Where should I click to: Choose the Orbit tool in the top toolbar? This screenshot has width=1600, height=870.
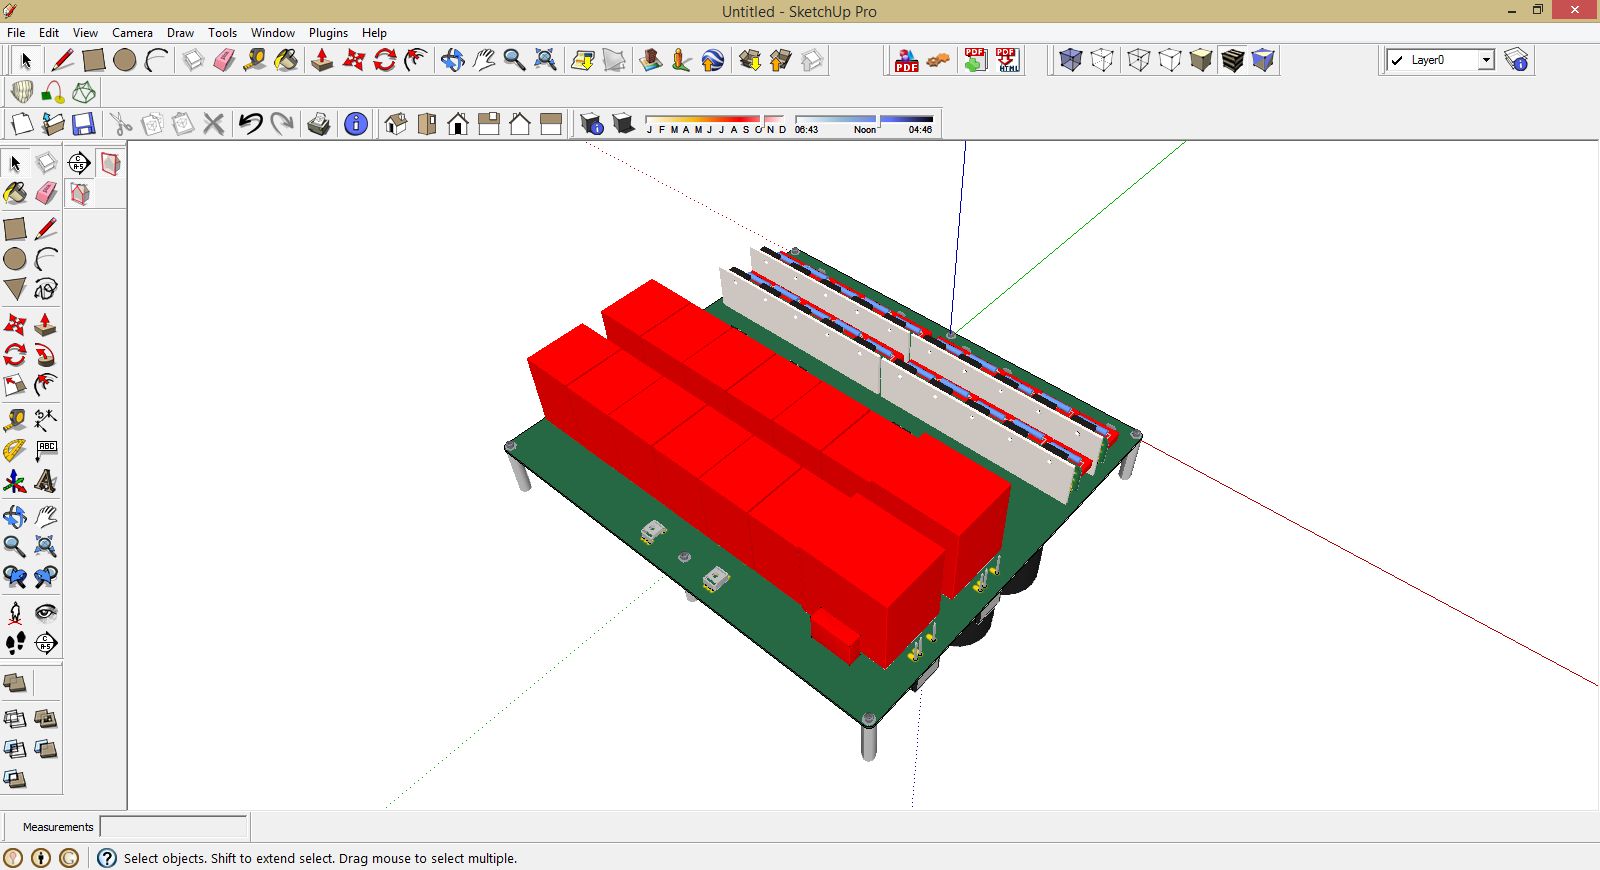click(452, 60)
